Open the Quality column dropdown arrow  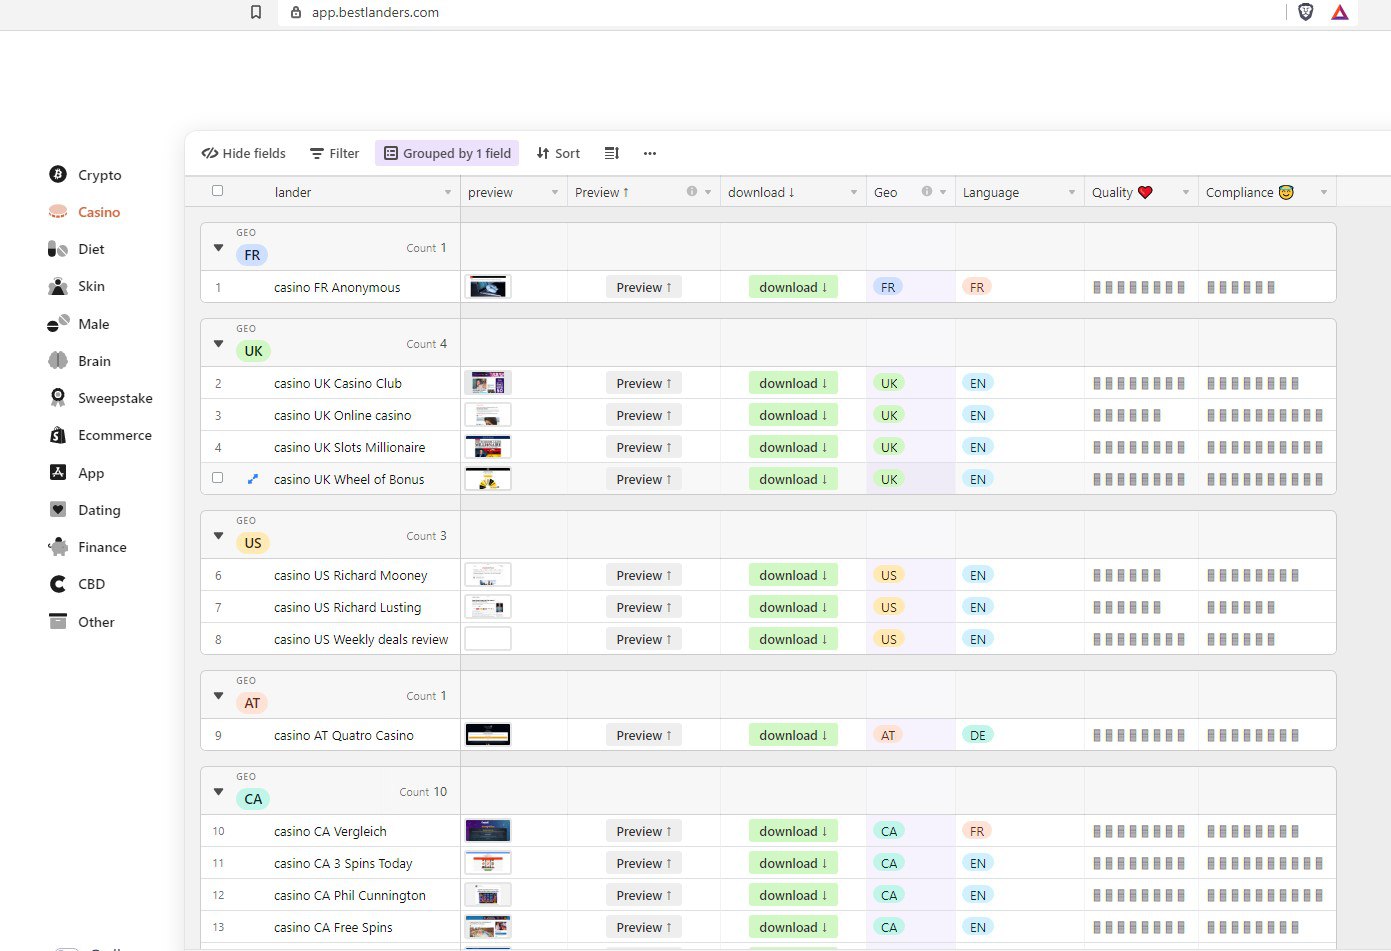1186,192
